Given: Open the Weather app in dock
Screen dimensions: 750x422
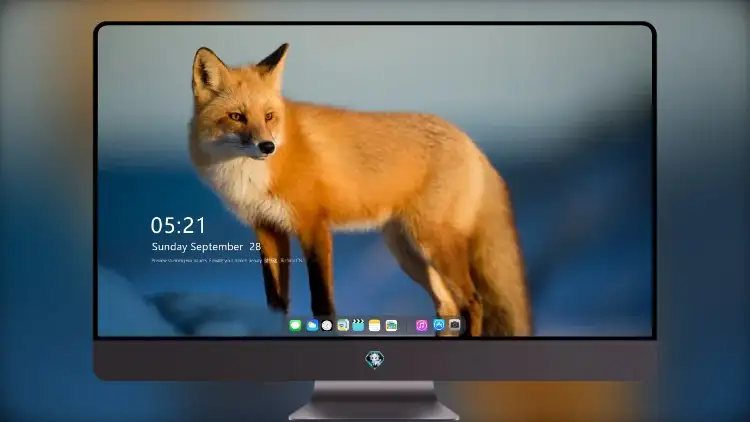Looking at the screenshot, I should click(312, 325).
